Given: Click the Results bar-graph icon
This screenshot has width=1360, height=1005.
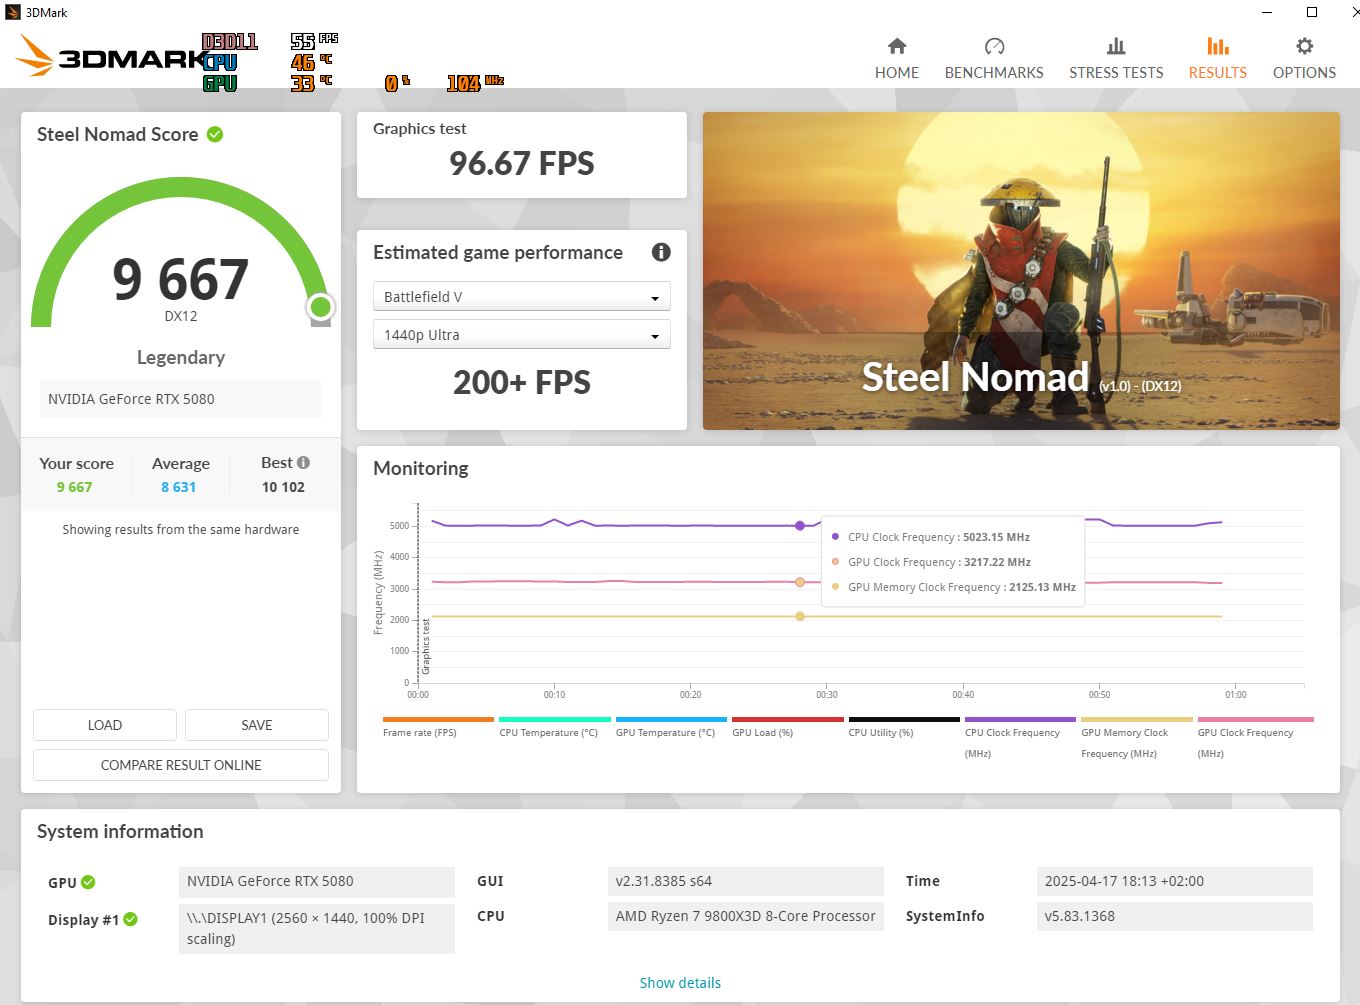Looking at the screenshot, I should coord(1217,46).
